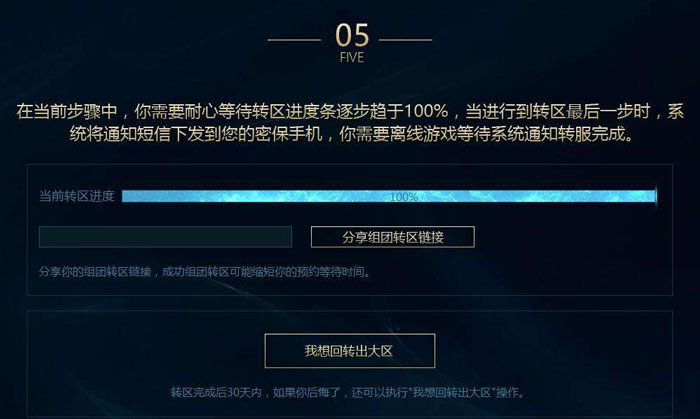The height and width of the screenshot is (419, 700).
Task: Click the note about 转区完成后30天内
Action: [350, 393]
